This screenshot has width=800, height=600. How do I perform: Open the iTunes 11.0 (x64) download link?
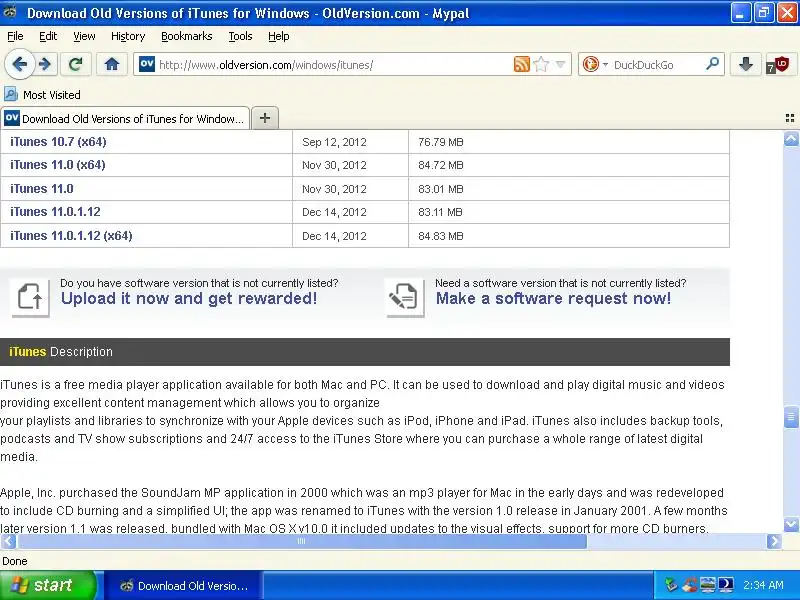[58, 165]
